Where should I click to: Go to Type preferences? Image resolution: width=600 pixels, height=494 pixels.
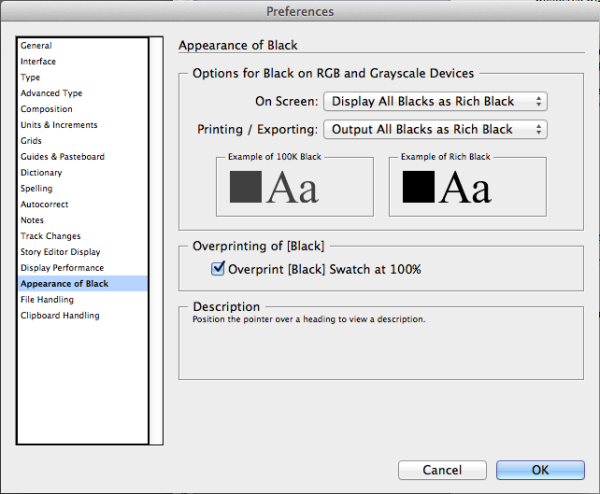coord(31,78)
